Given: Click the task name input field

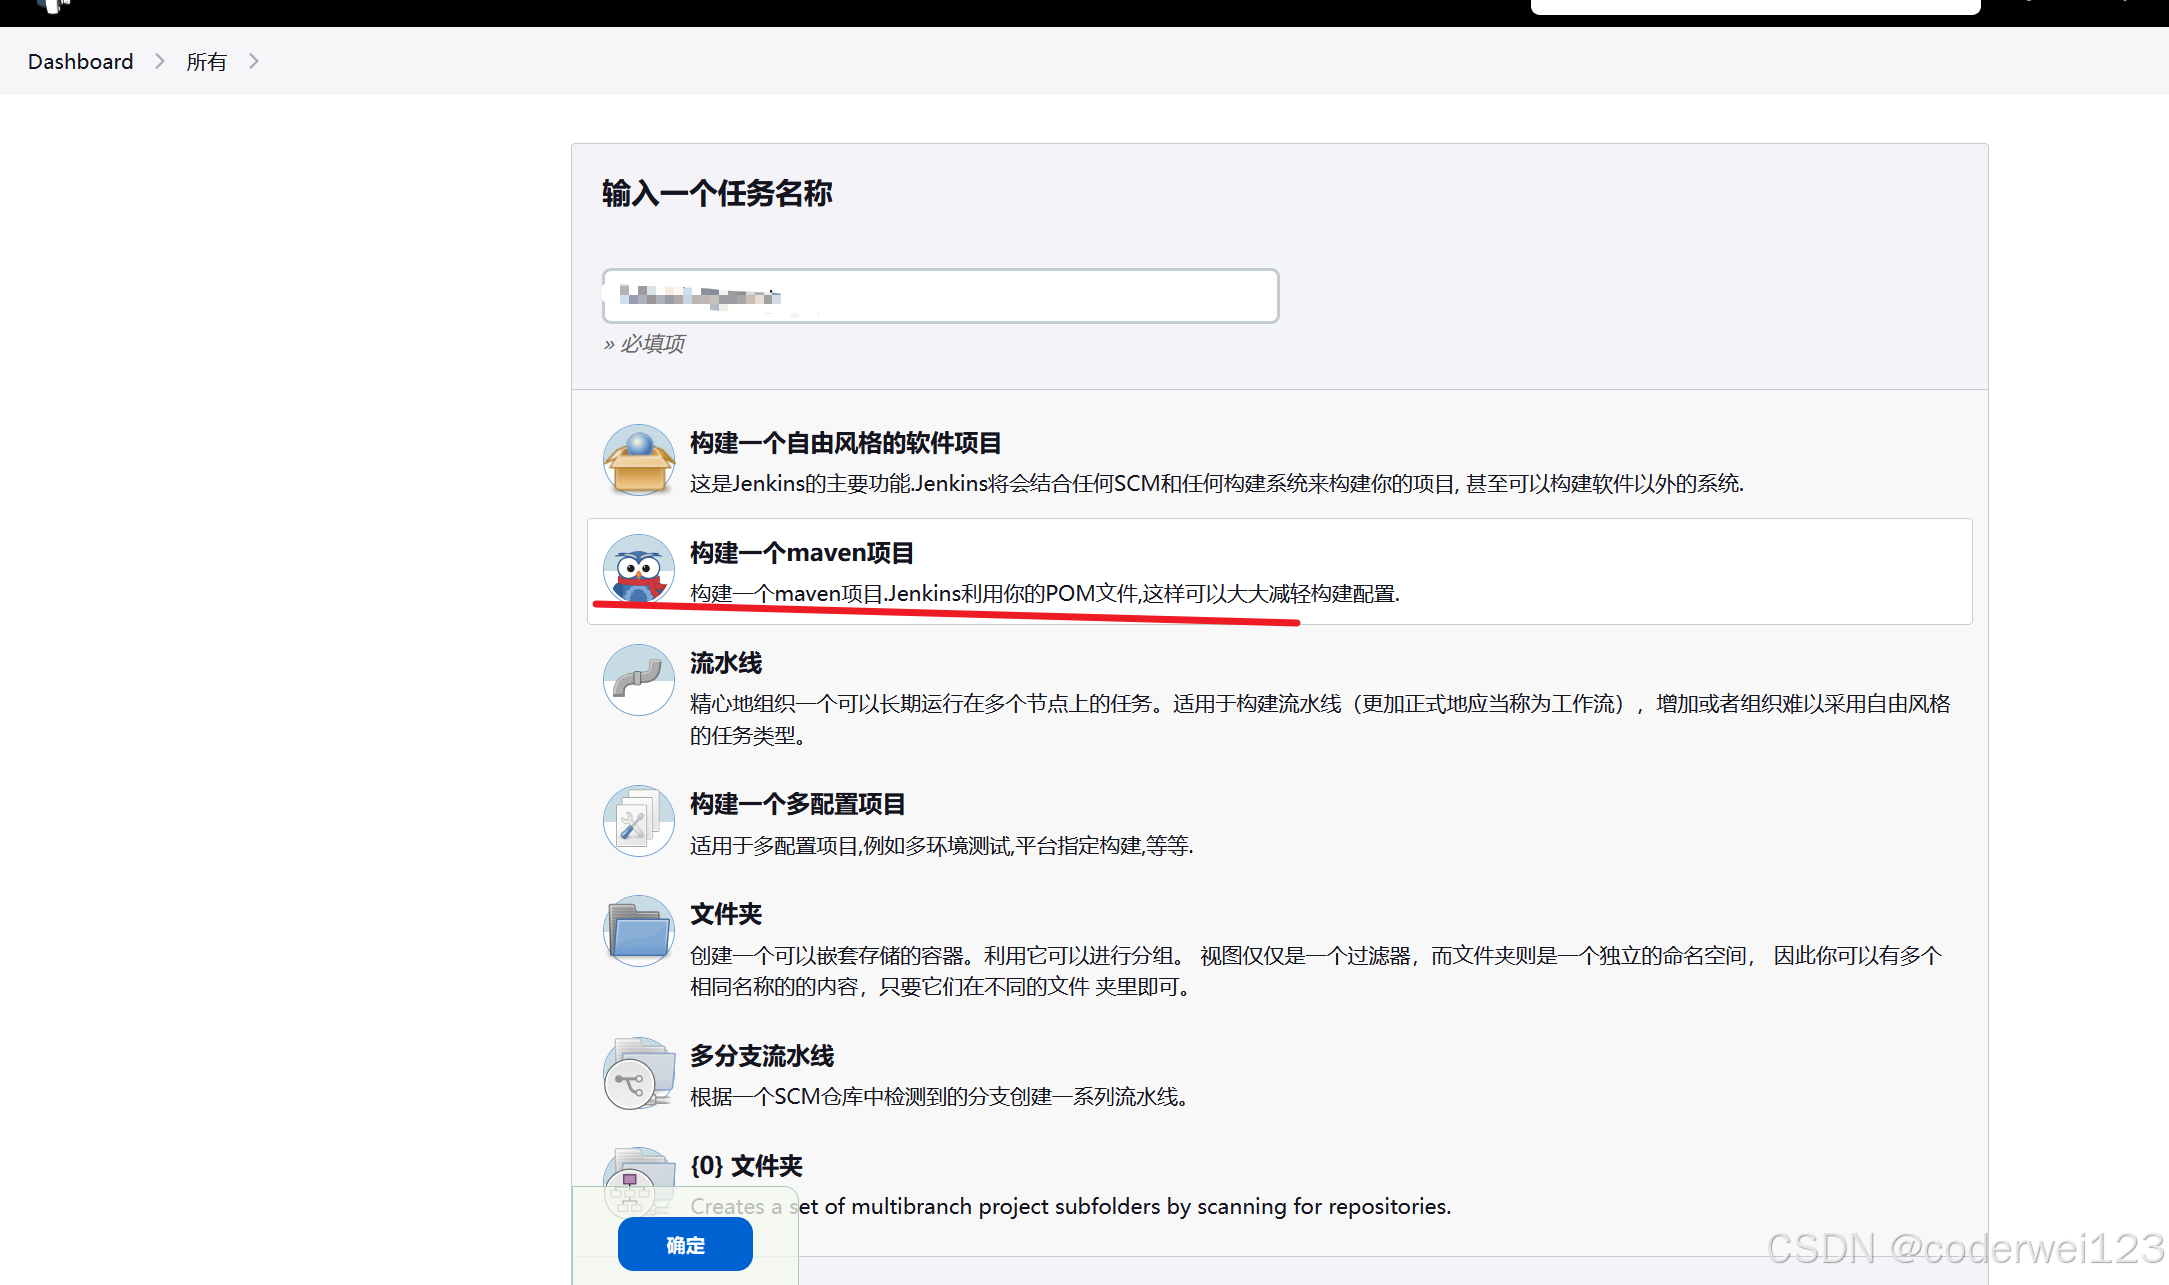Looking at the screenshot, I should 940,296.
